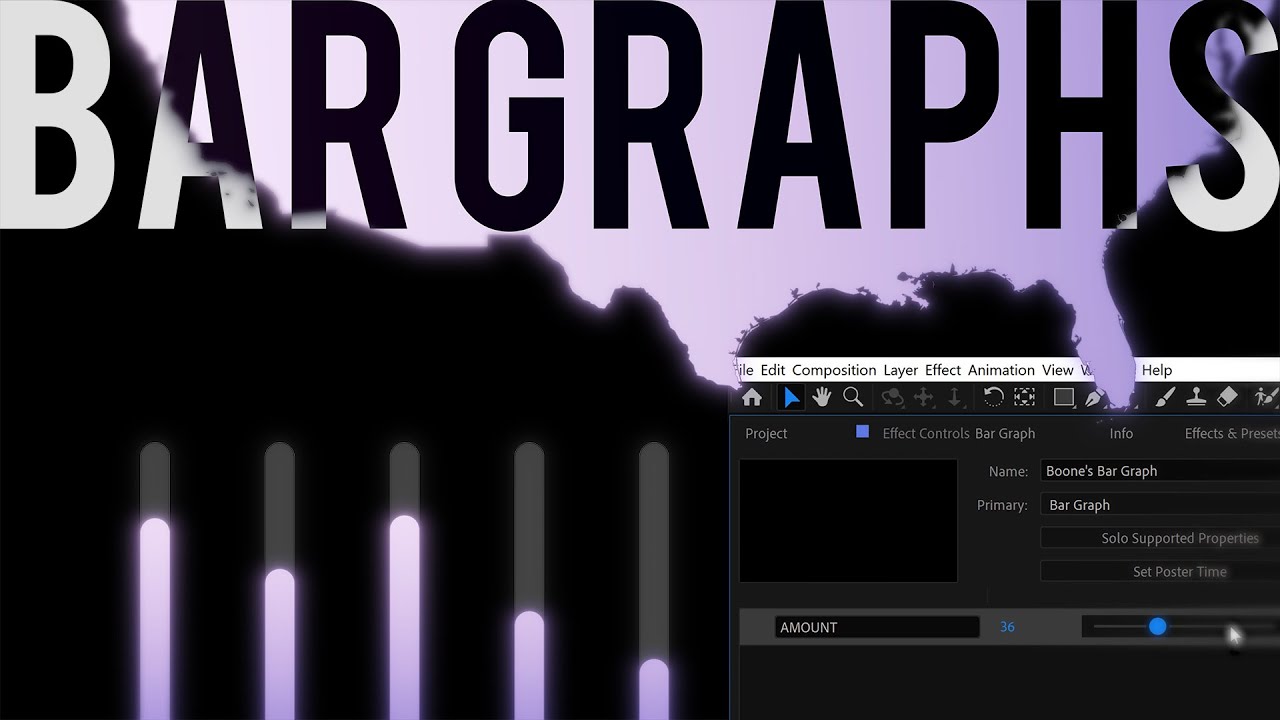Open the Layer menu
Screen dimensions: 1280x720
coord(900,370)
